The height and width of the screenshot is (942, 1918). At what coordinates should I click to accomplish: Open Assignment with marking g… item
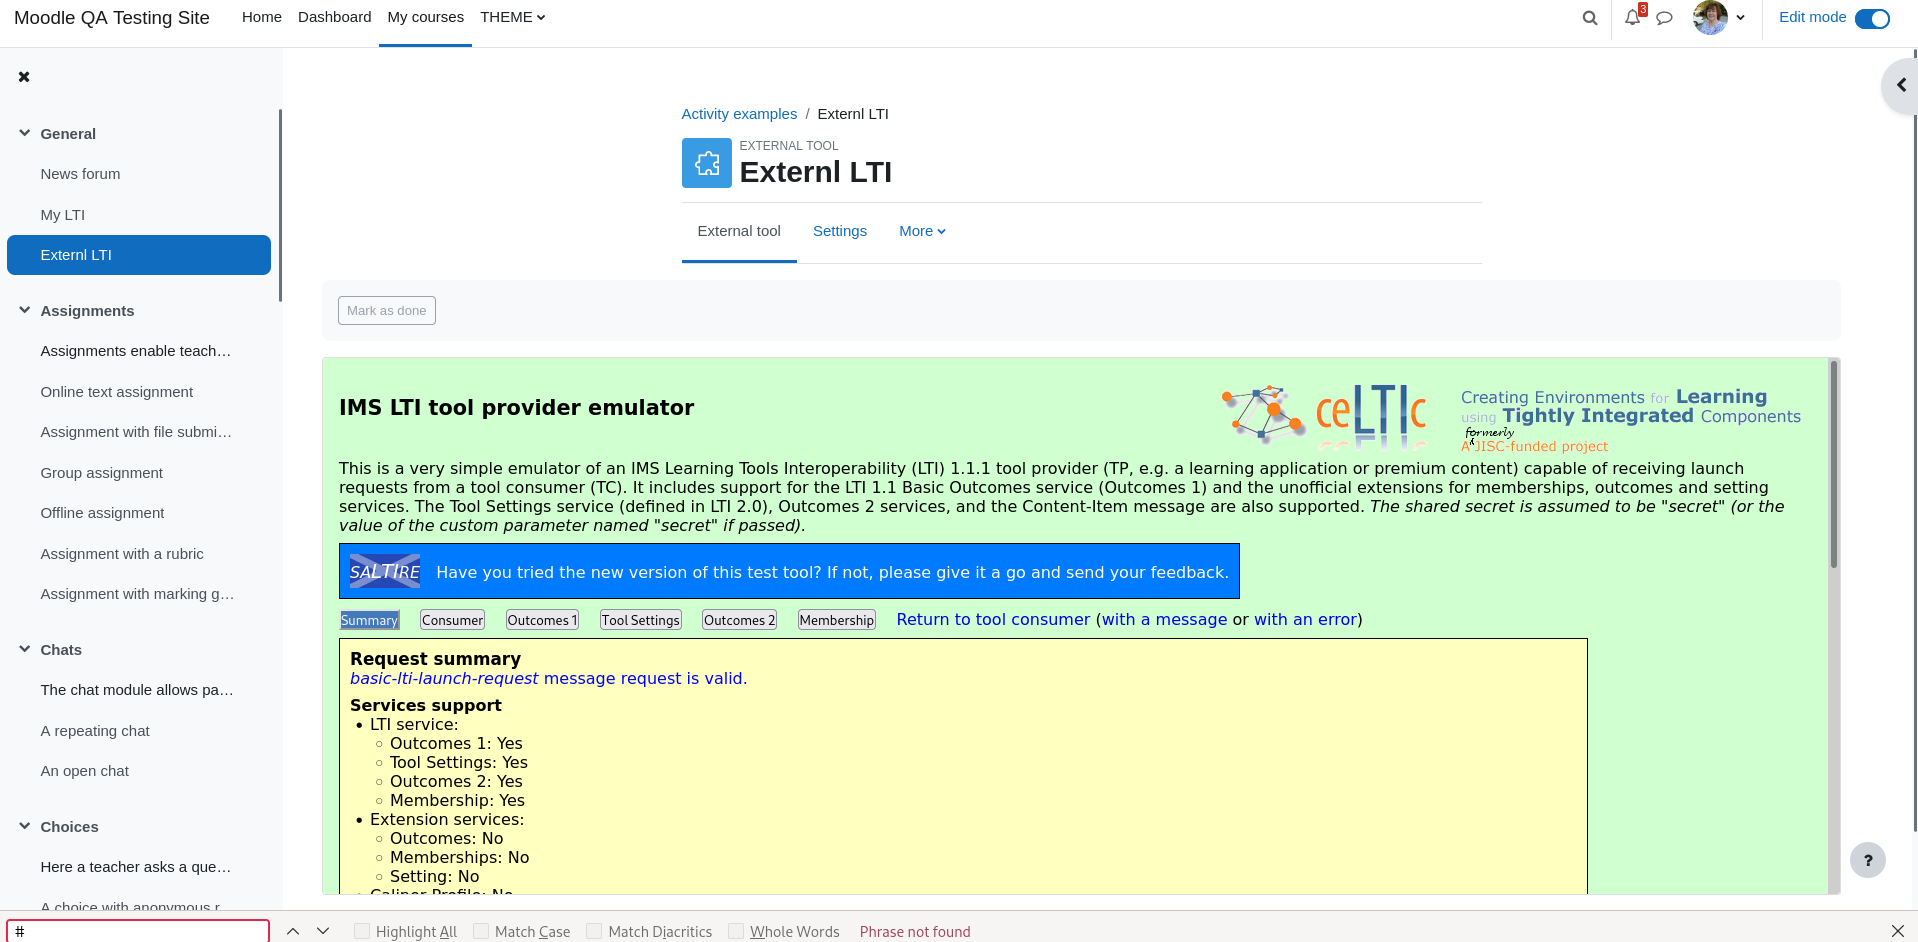(x=137, y=594)
